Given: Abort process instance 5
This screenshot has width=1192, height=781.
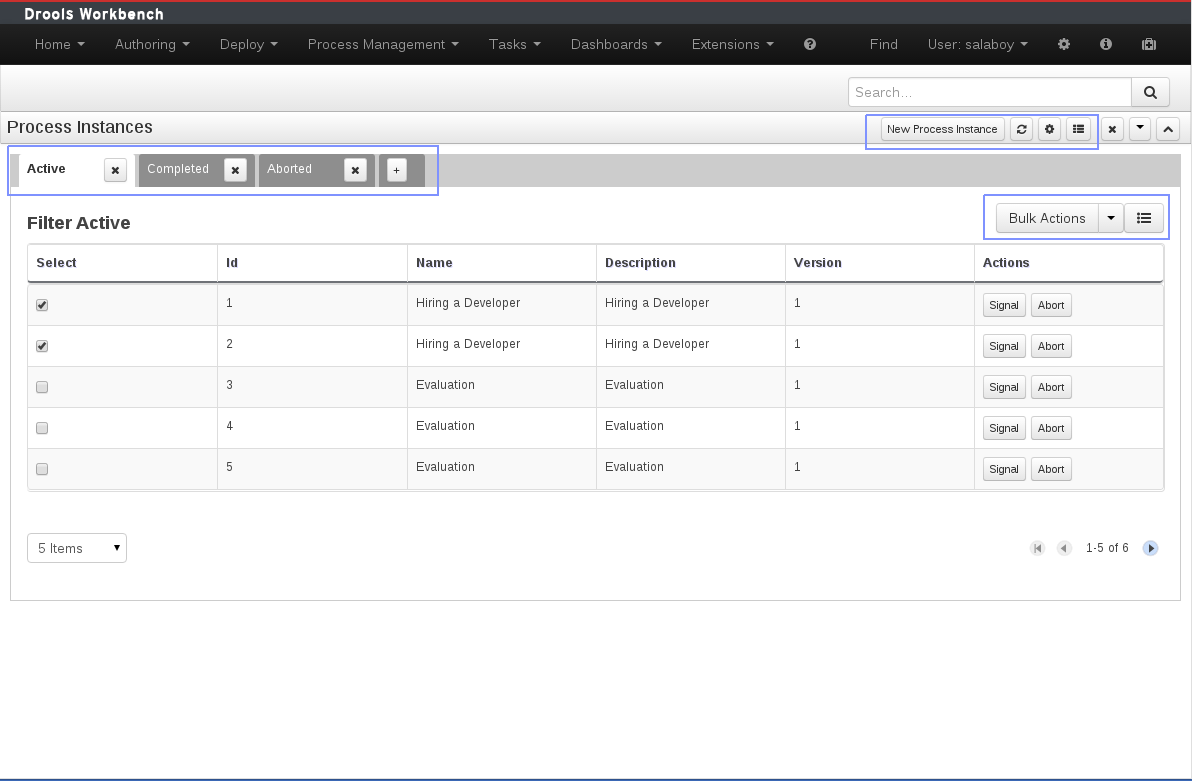Looking at the screenshot, I should pos(1051,469).
